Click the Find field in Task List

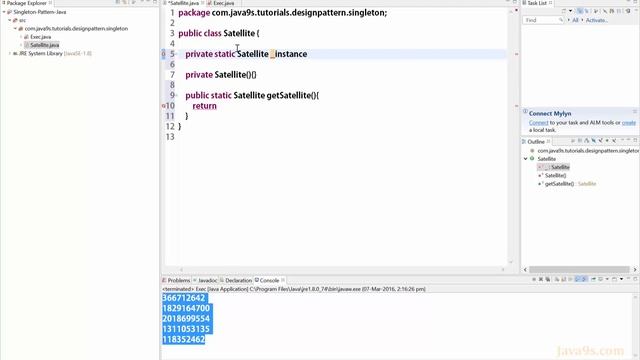[543, 20]
